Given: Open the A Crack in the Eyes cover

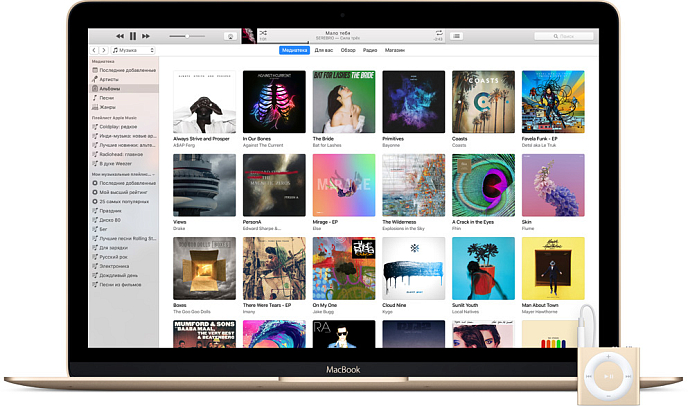Looking at the screenshot, I should [484, 185].
